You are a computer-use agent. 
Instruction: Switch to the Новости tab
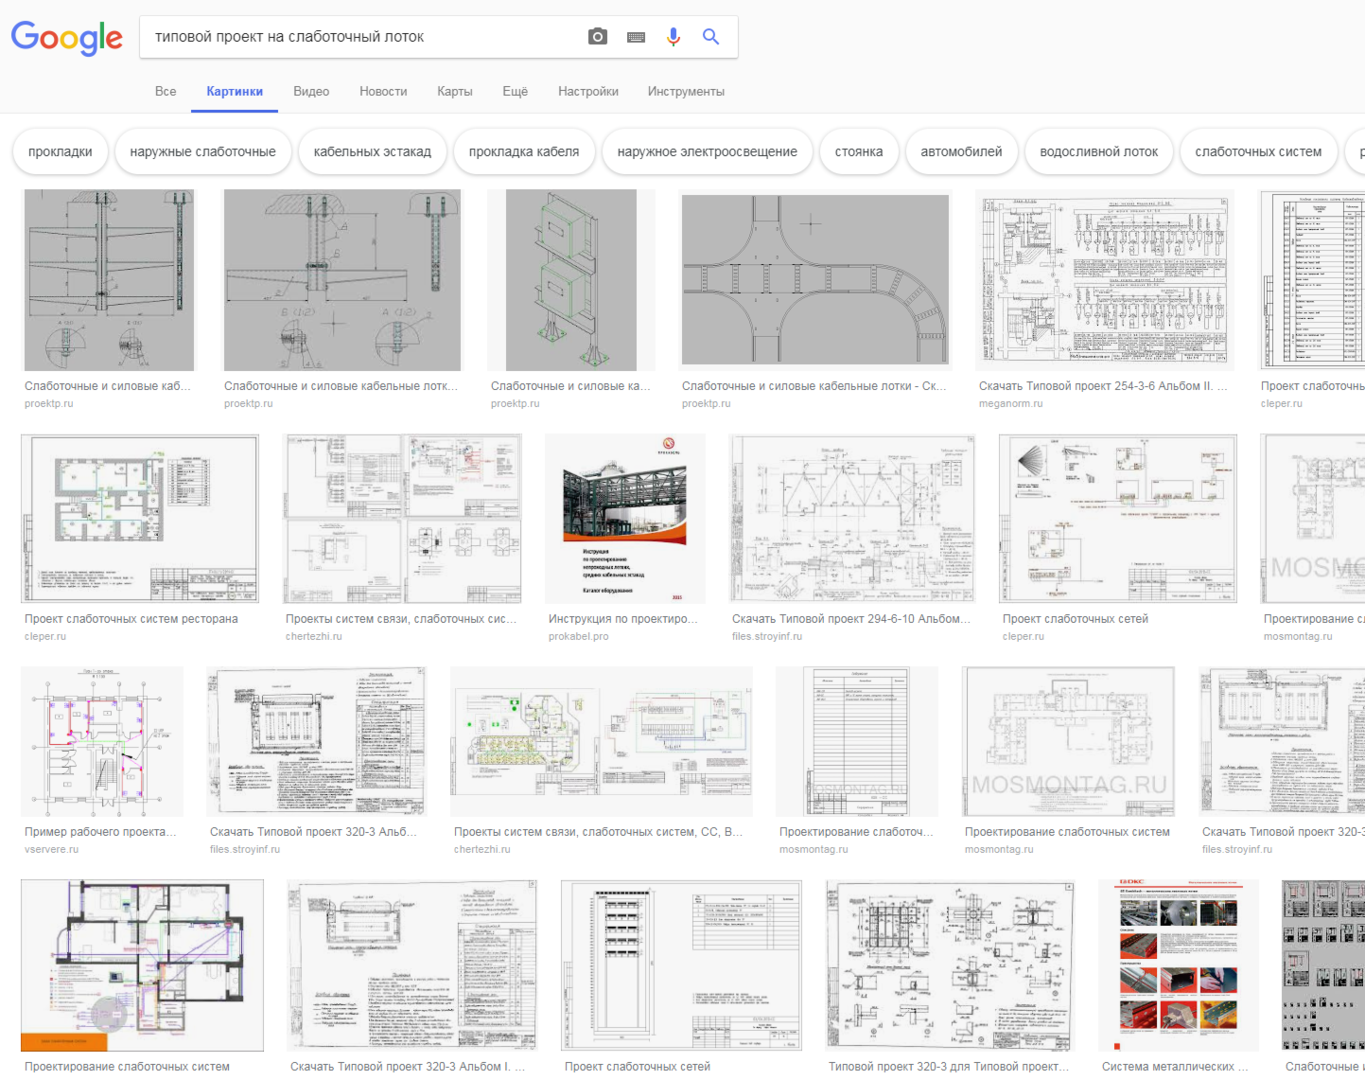[383, 91]
